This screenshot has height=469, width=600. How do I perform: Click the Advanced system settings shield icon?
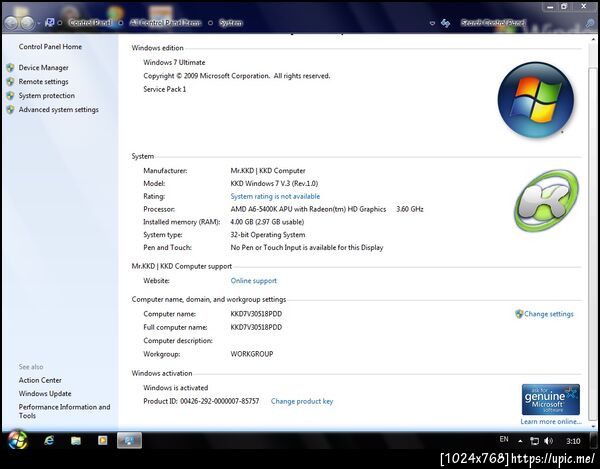[10, 109]
